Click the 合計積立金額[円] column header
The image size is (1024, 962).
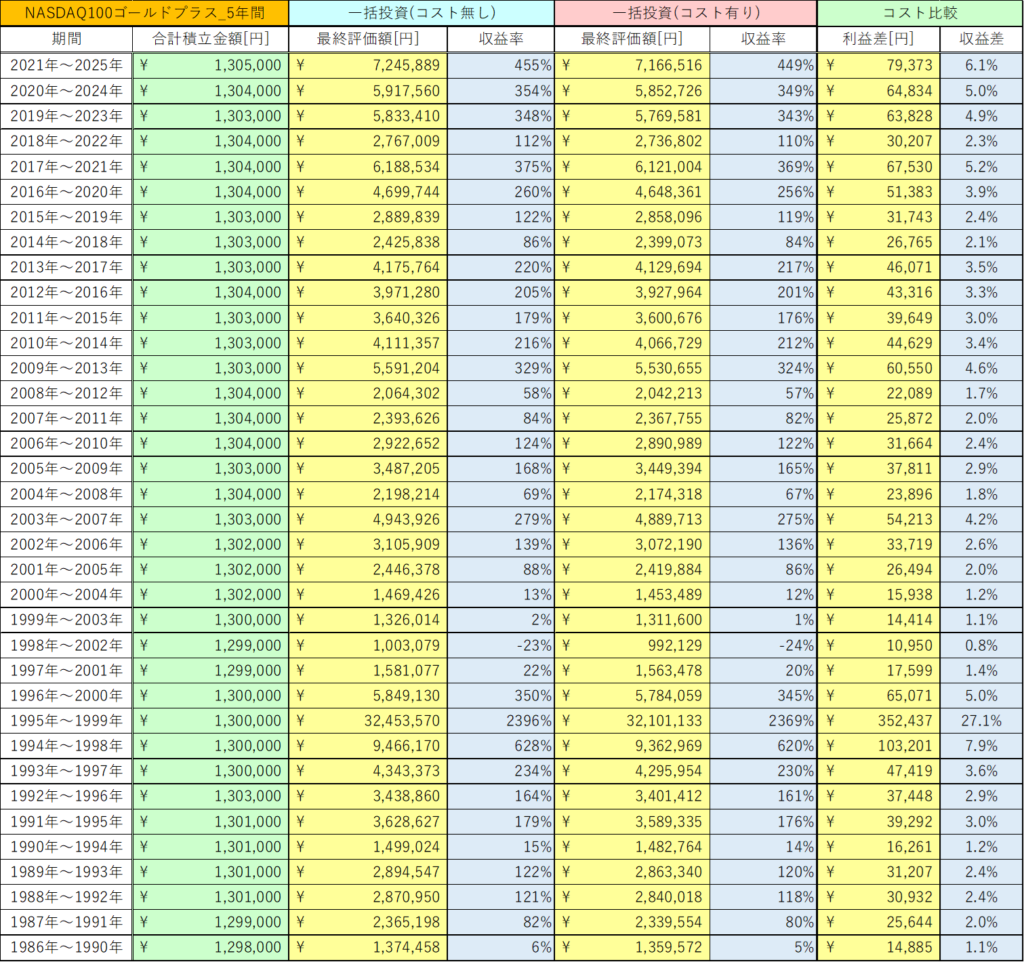[210, 39]
